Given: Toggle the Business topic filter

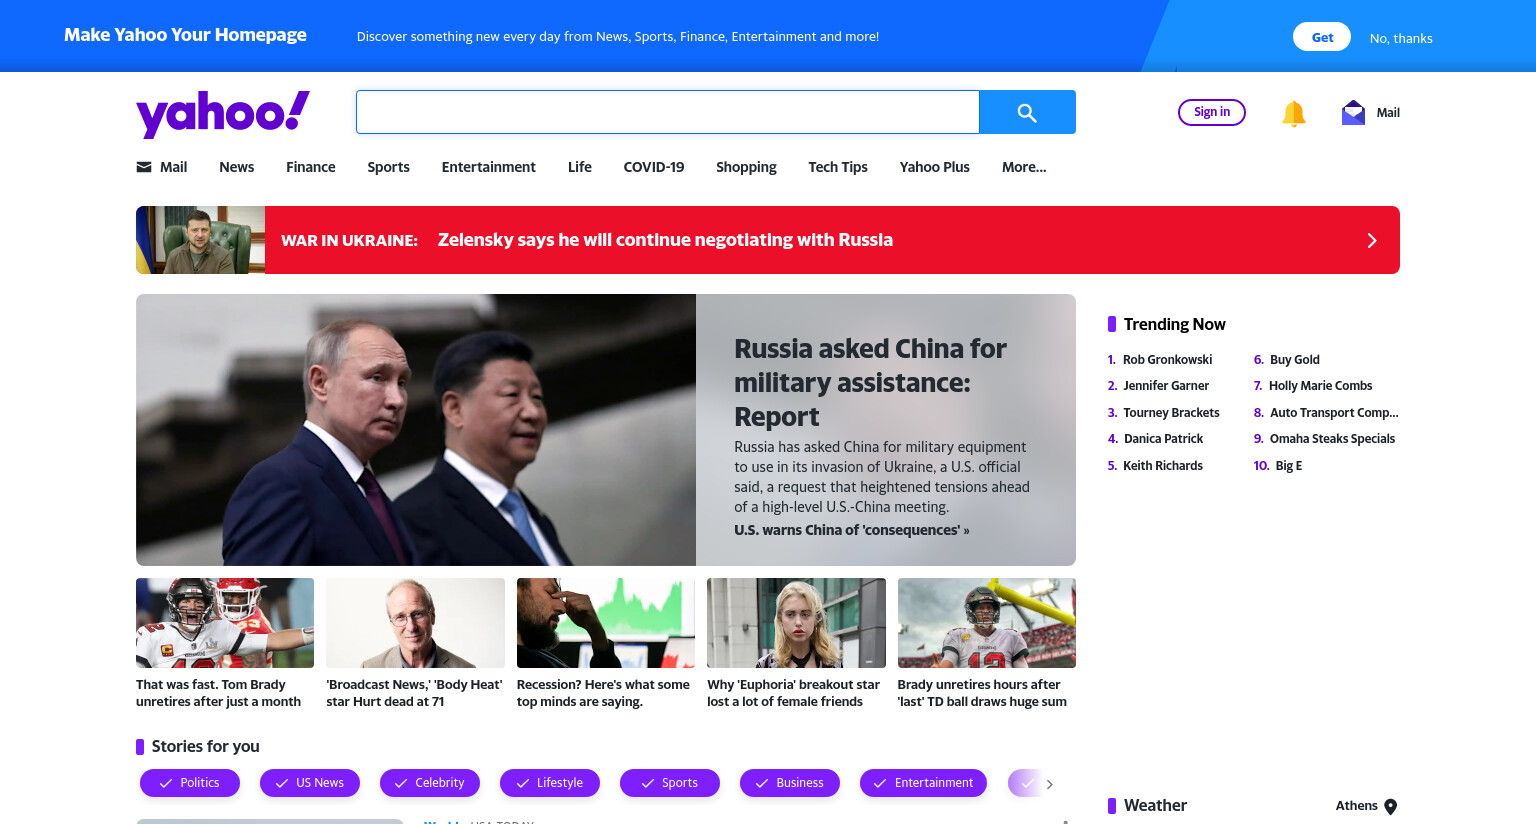Looking at the screenshot, I should (x=790, y=783).
